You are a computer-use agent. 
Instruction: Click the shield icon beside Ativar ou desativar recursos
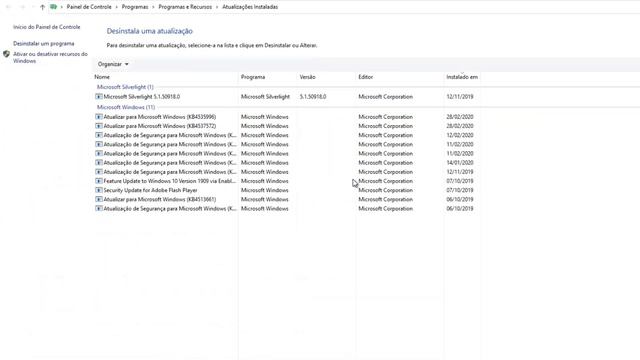[6, 54]
